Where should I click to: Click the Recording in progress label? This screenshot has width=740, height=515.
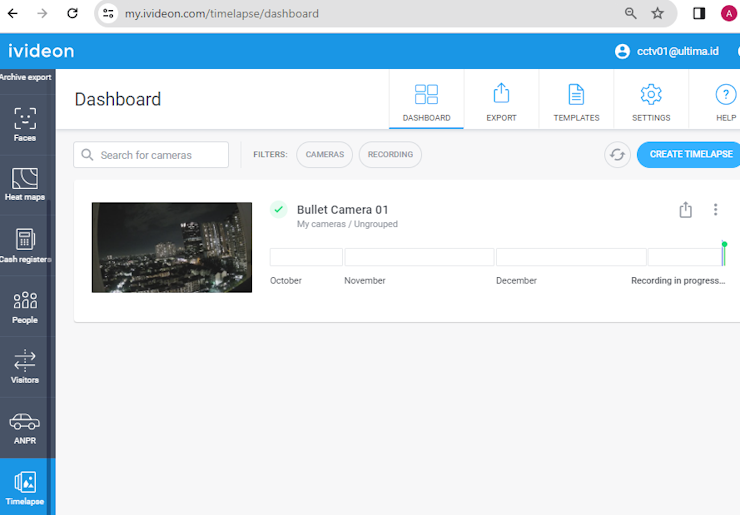pos(678,280)
